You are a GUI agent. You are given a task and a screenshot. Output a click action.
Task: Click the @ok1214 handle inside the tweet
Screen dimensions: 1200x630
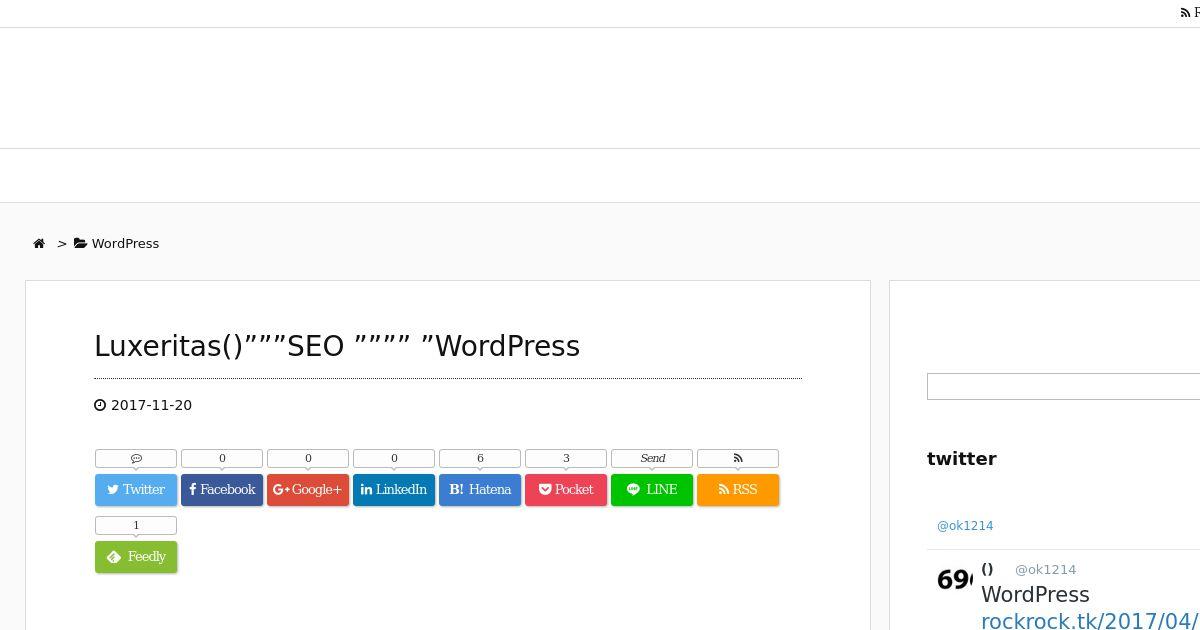1045,570
